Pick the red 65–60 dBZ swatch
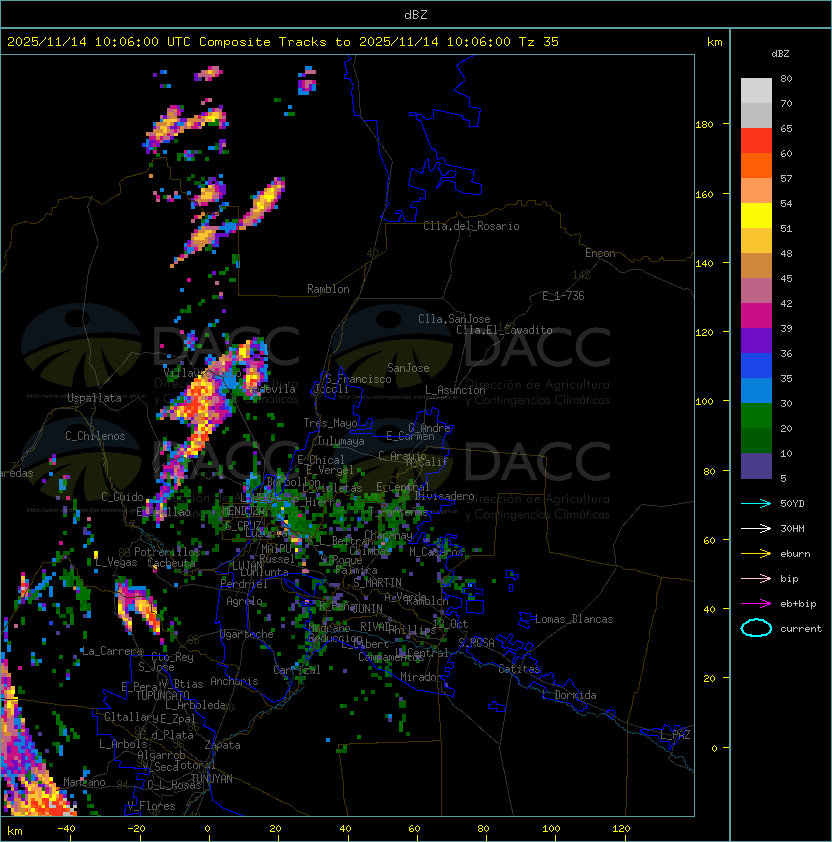 [756, 141]
